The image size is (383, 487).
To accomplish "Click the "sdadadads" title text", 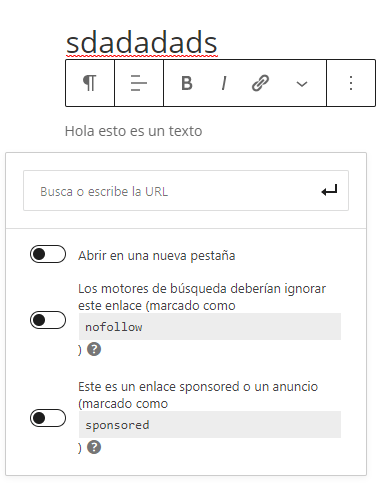I will pyautogui.click(x=142, y=42).
